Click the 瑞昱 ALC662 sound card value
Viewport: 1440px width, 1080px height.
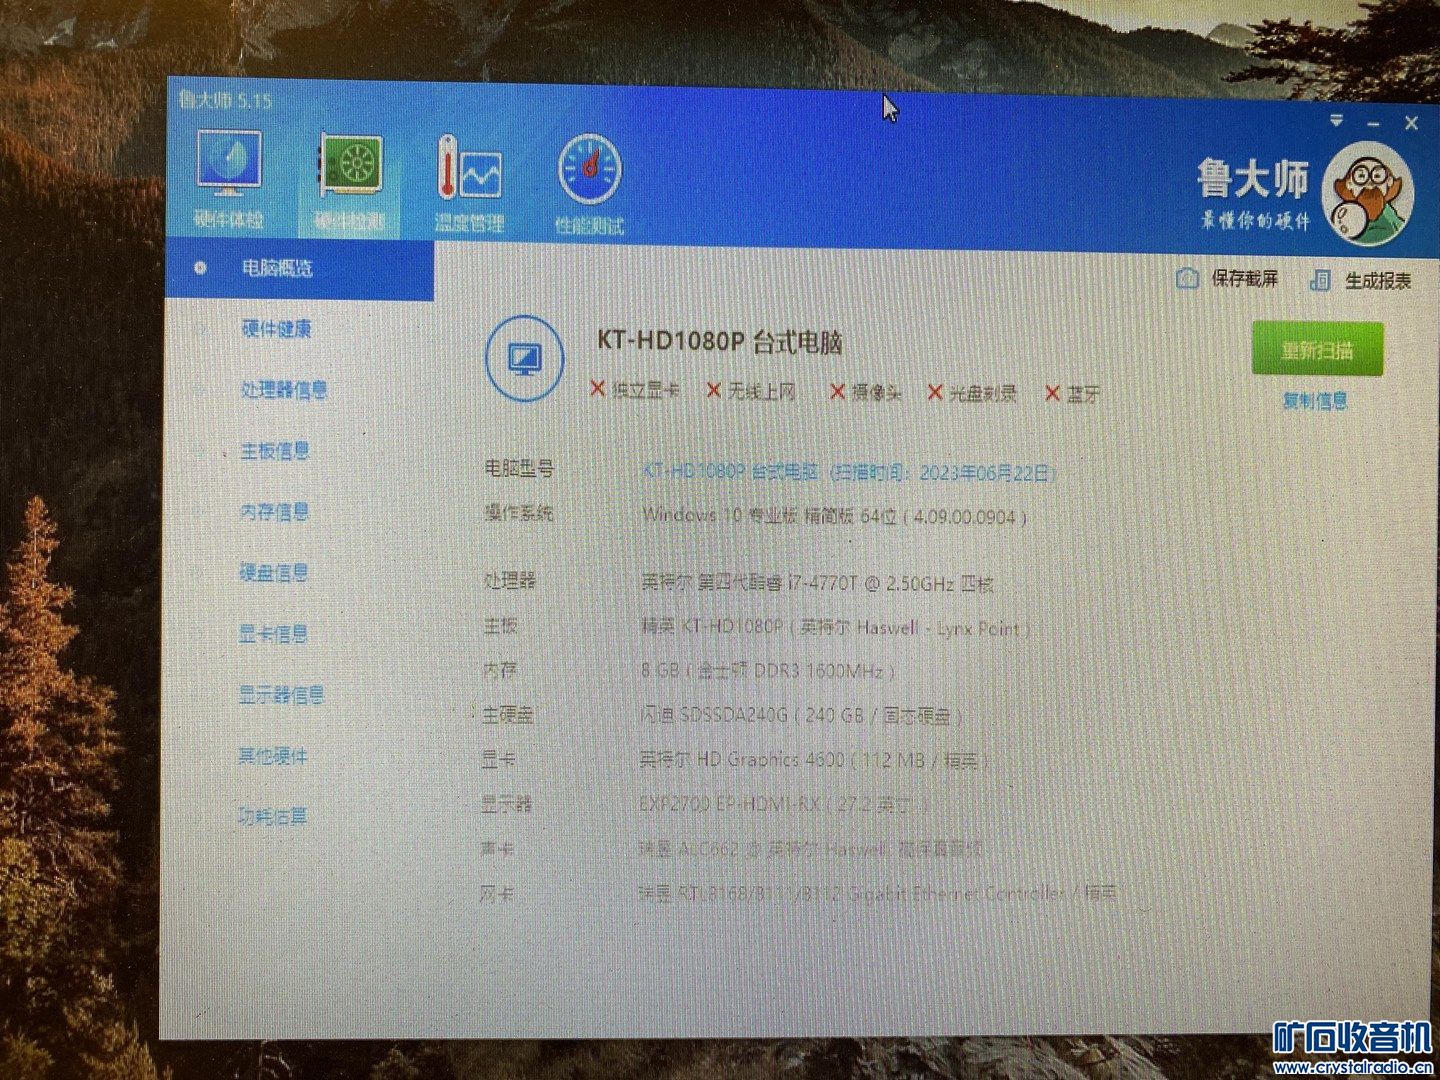(811, 849)
